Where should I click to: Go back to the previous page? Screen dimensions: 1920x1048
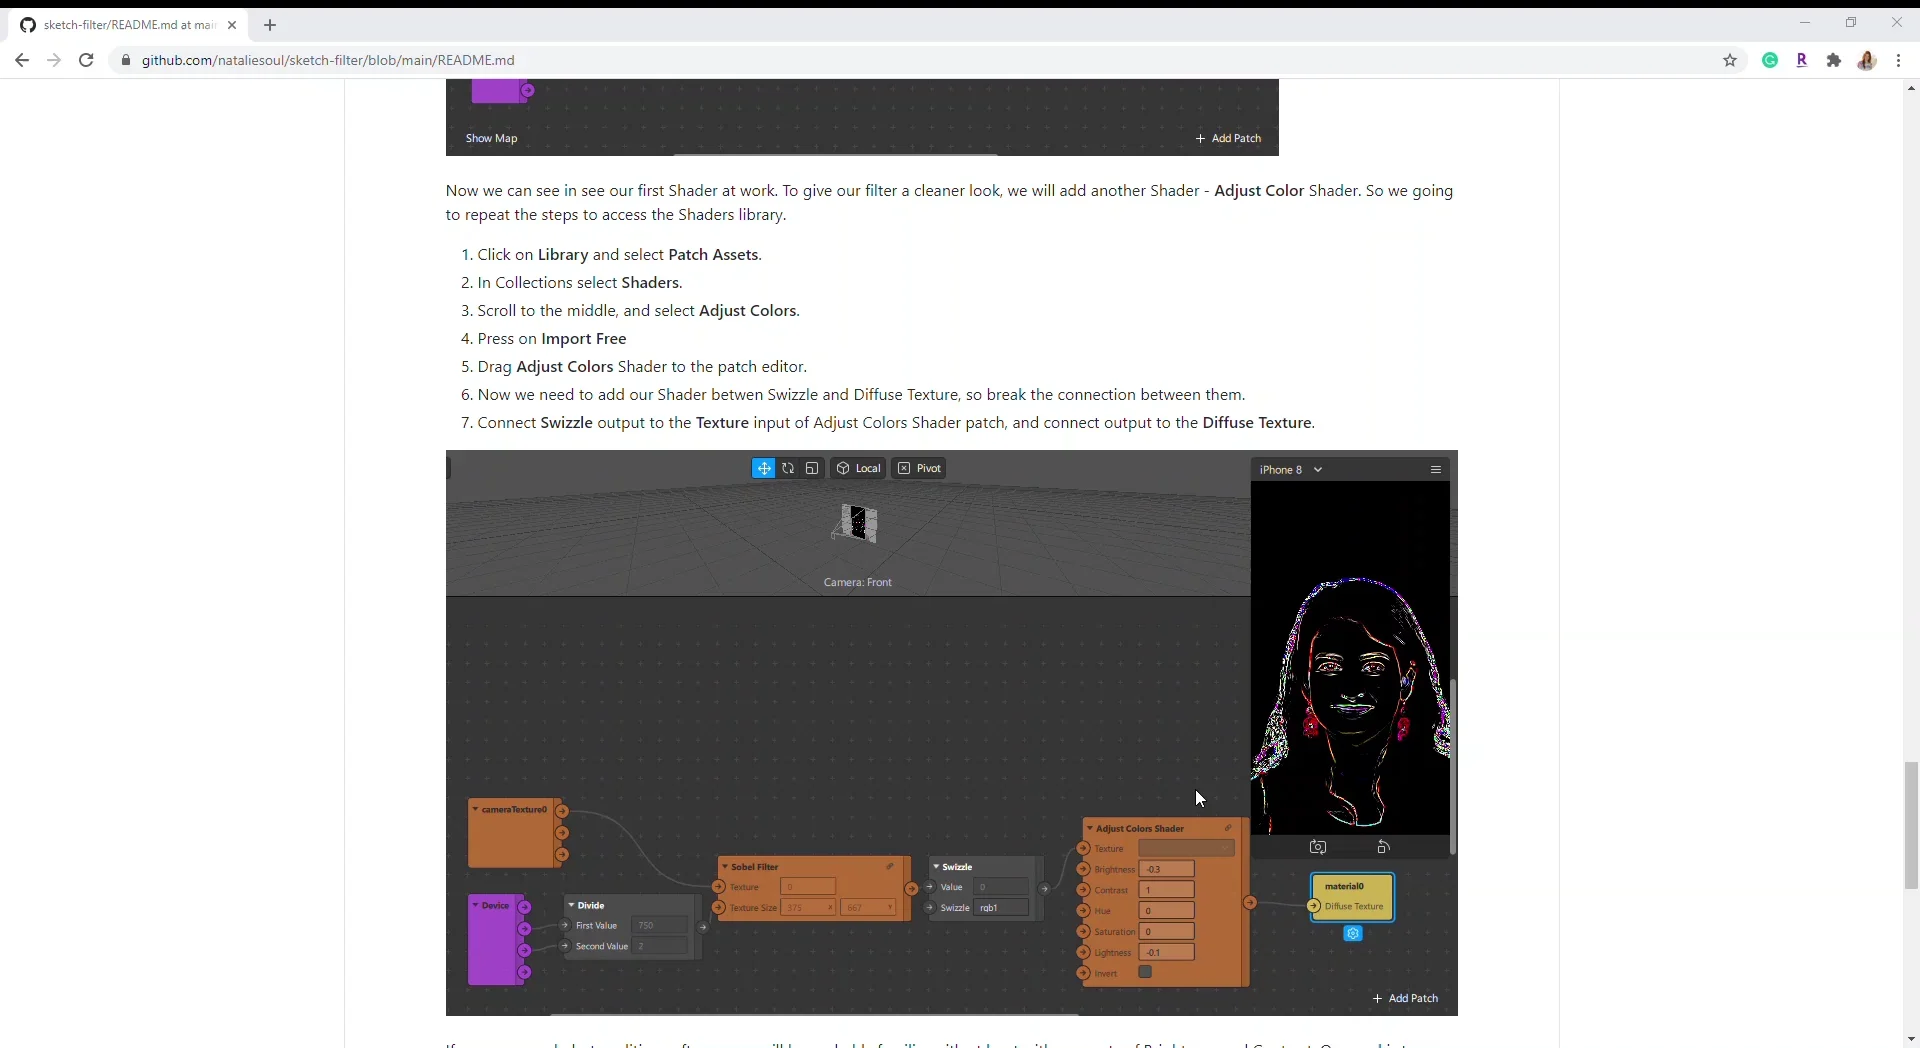22,60
